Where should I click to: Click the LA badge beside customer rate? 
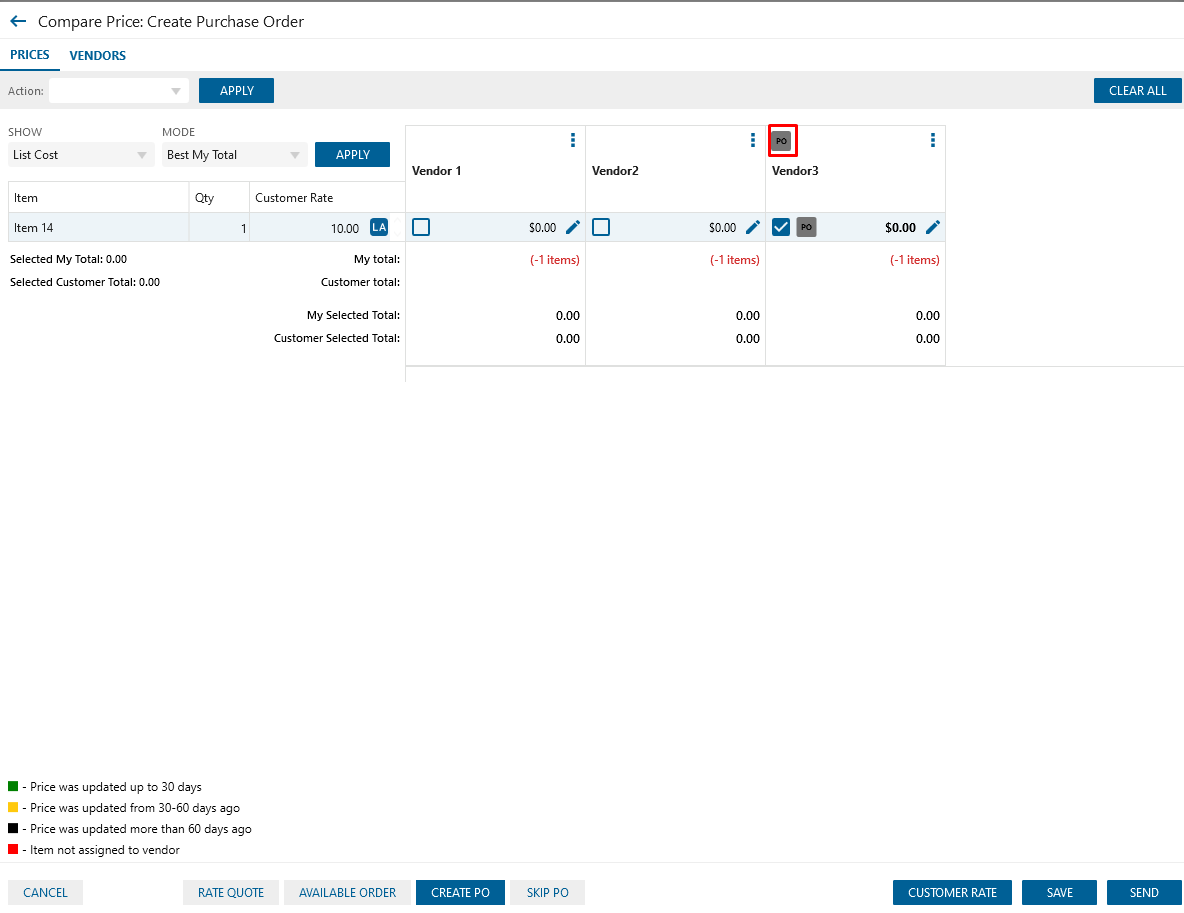379,227
